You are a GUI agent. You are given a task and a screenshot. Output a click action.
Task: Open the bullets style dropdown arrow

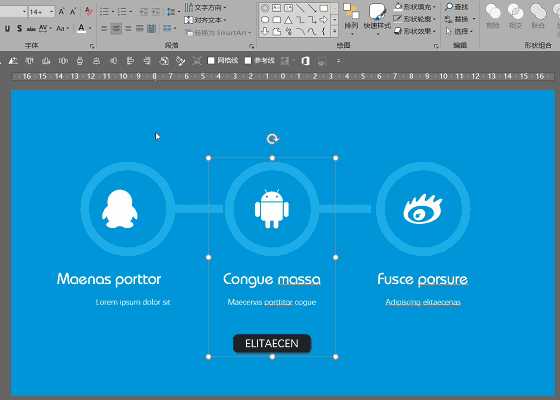[113, 12]
